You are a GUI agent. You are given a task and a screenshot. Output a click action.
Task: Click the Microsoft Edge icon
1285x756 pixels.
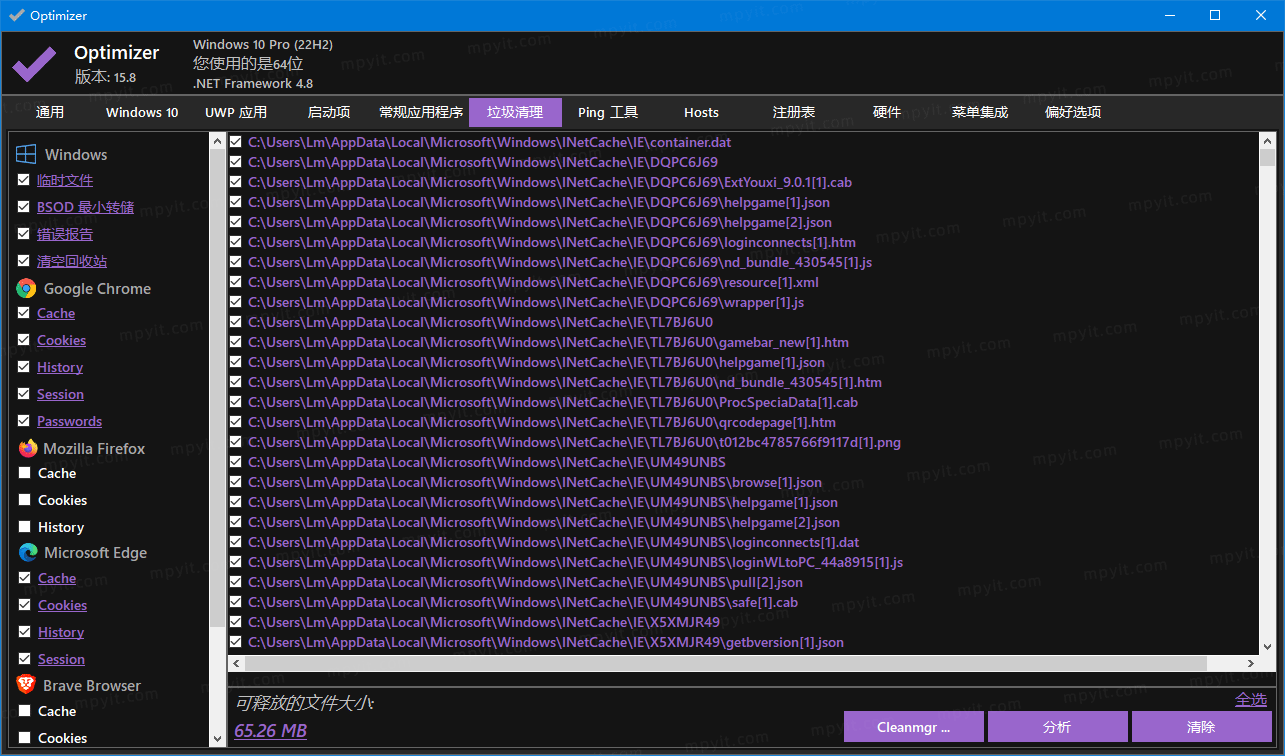tap(27, 553)
